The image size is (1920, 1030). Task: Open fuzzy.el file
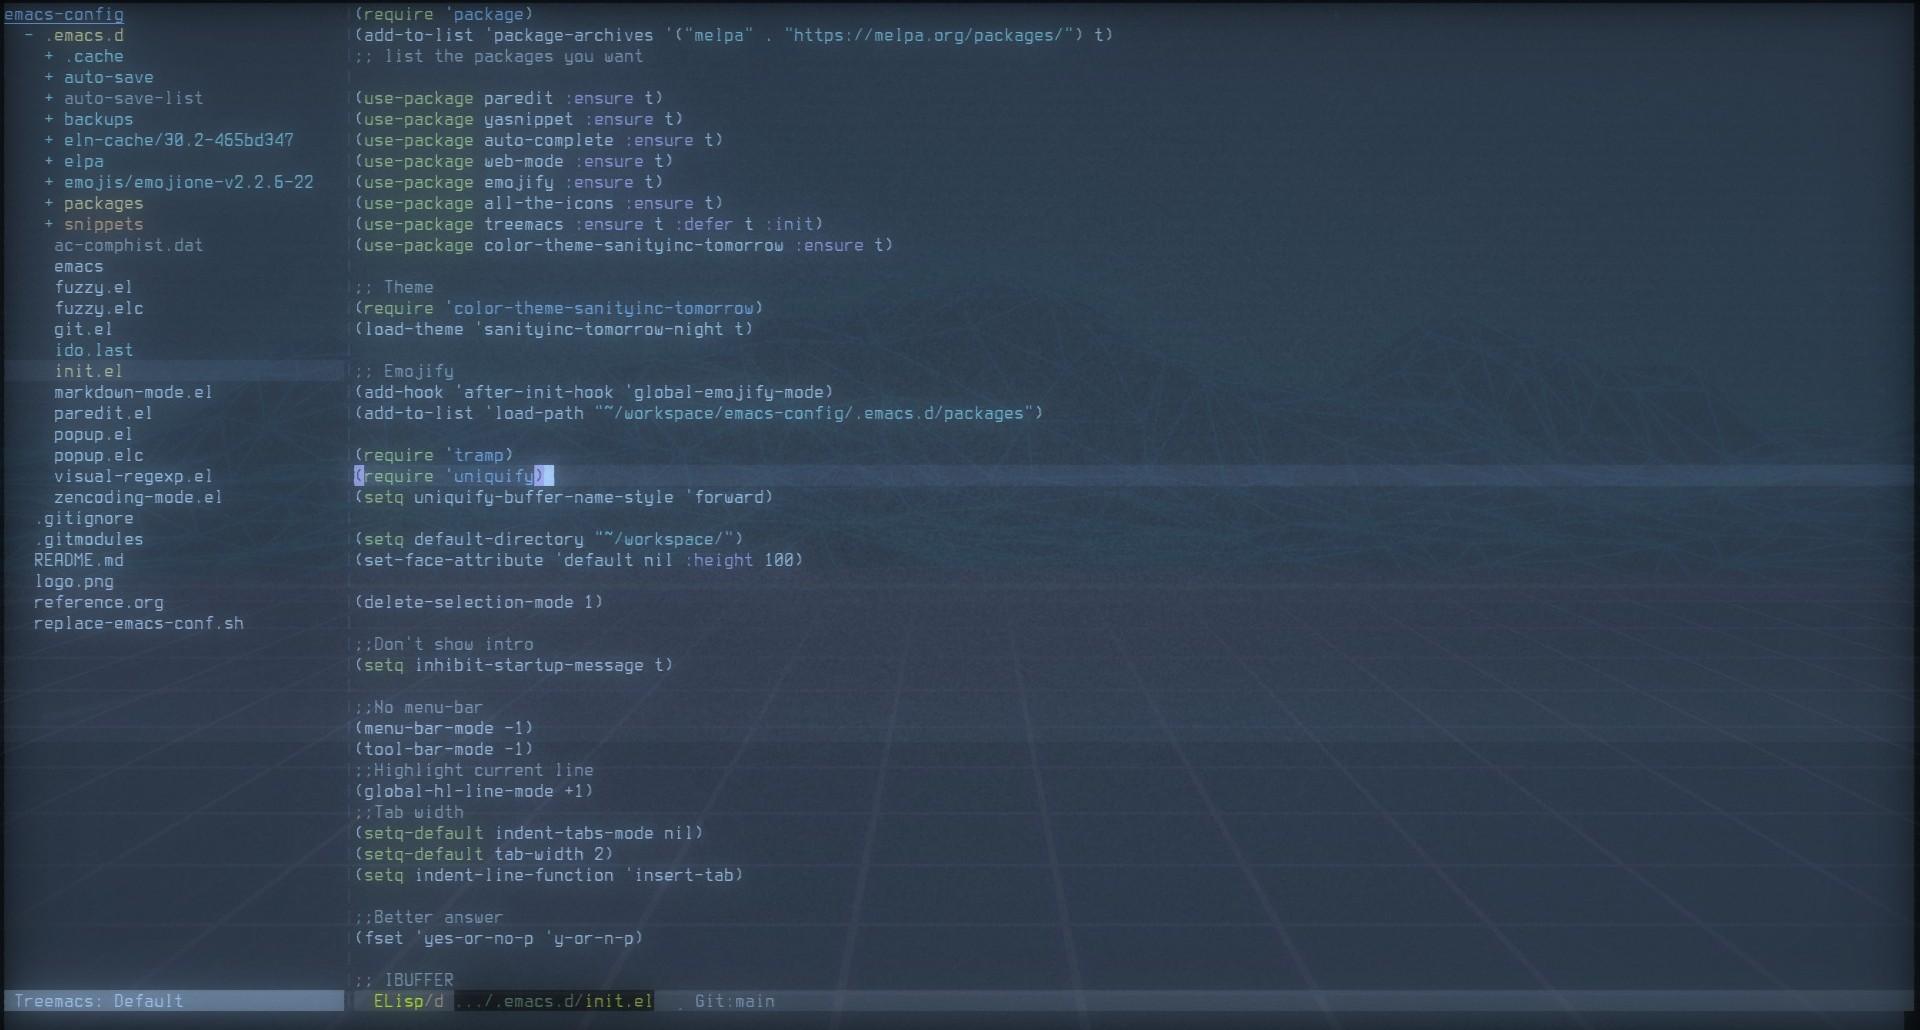click(93, 287)
